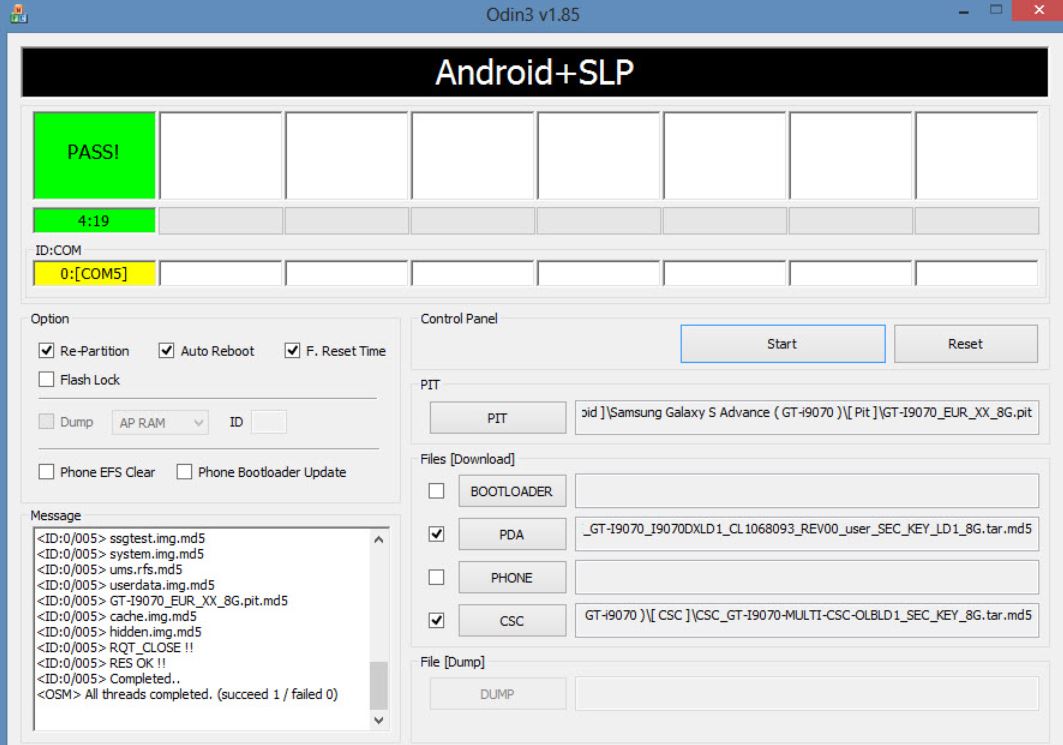Click the PHONE file button
The image size is (1063, 745).
click(512, 578)
